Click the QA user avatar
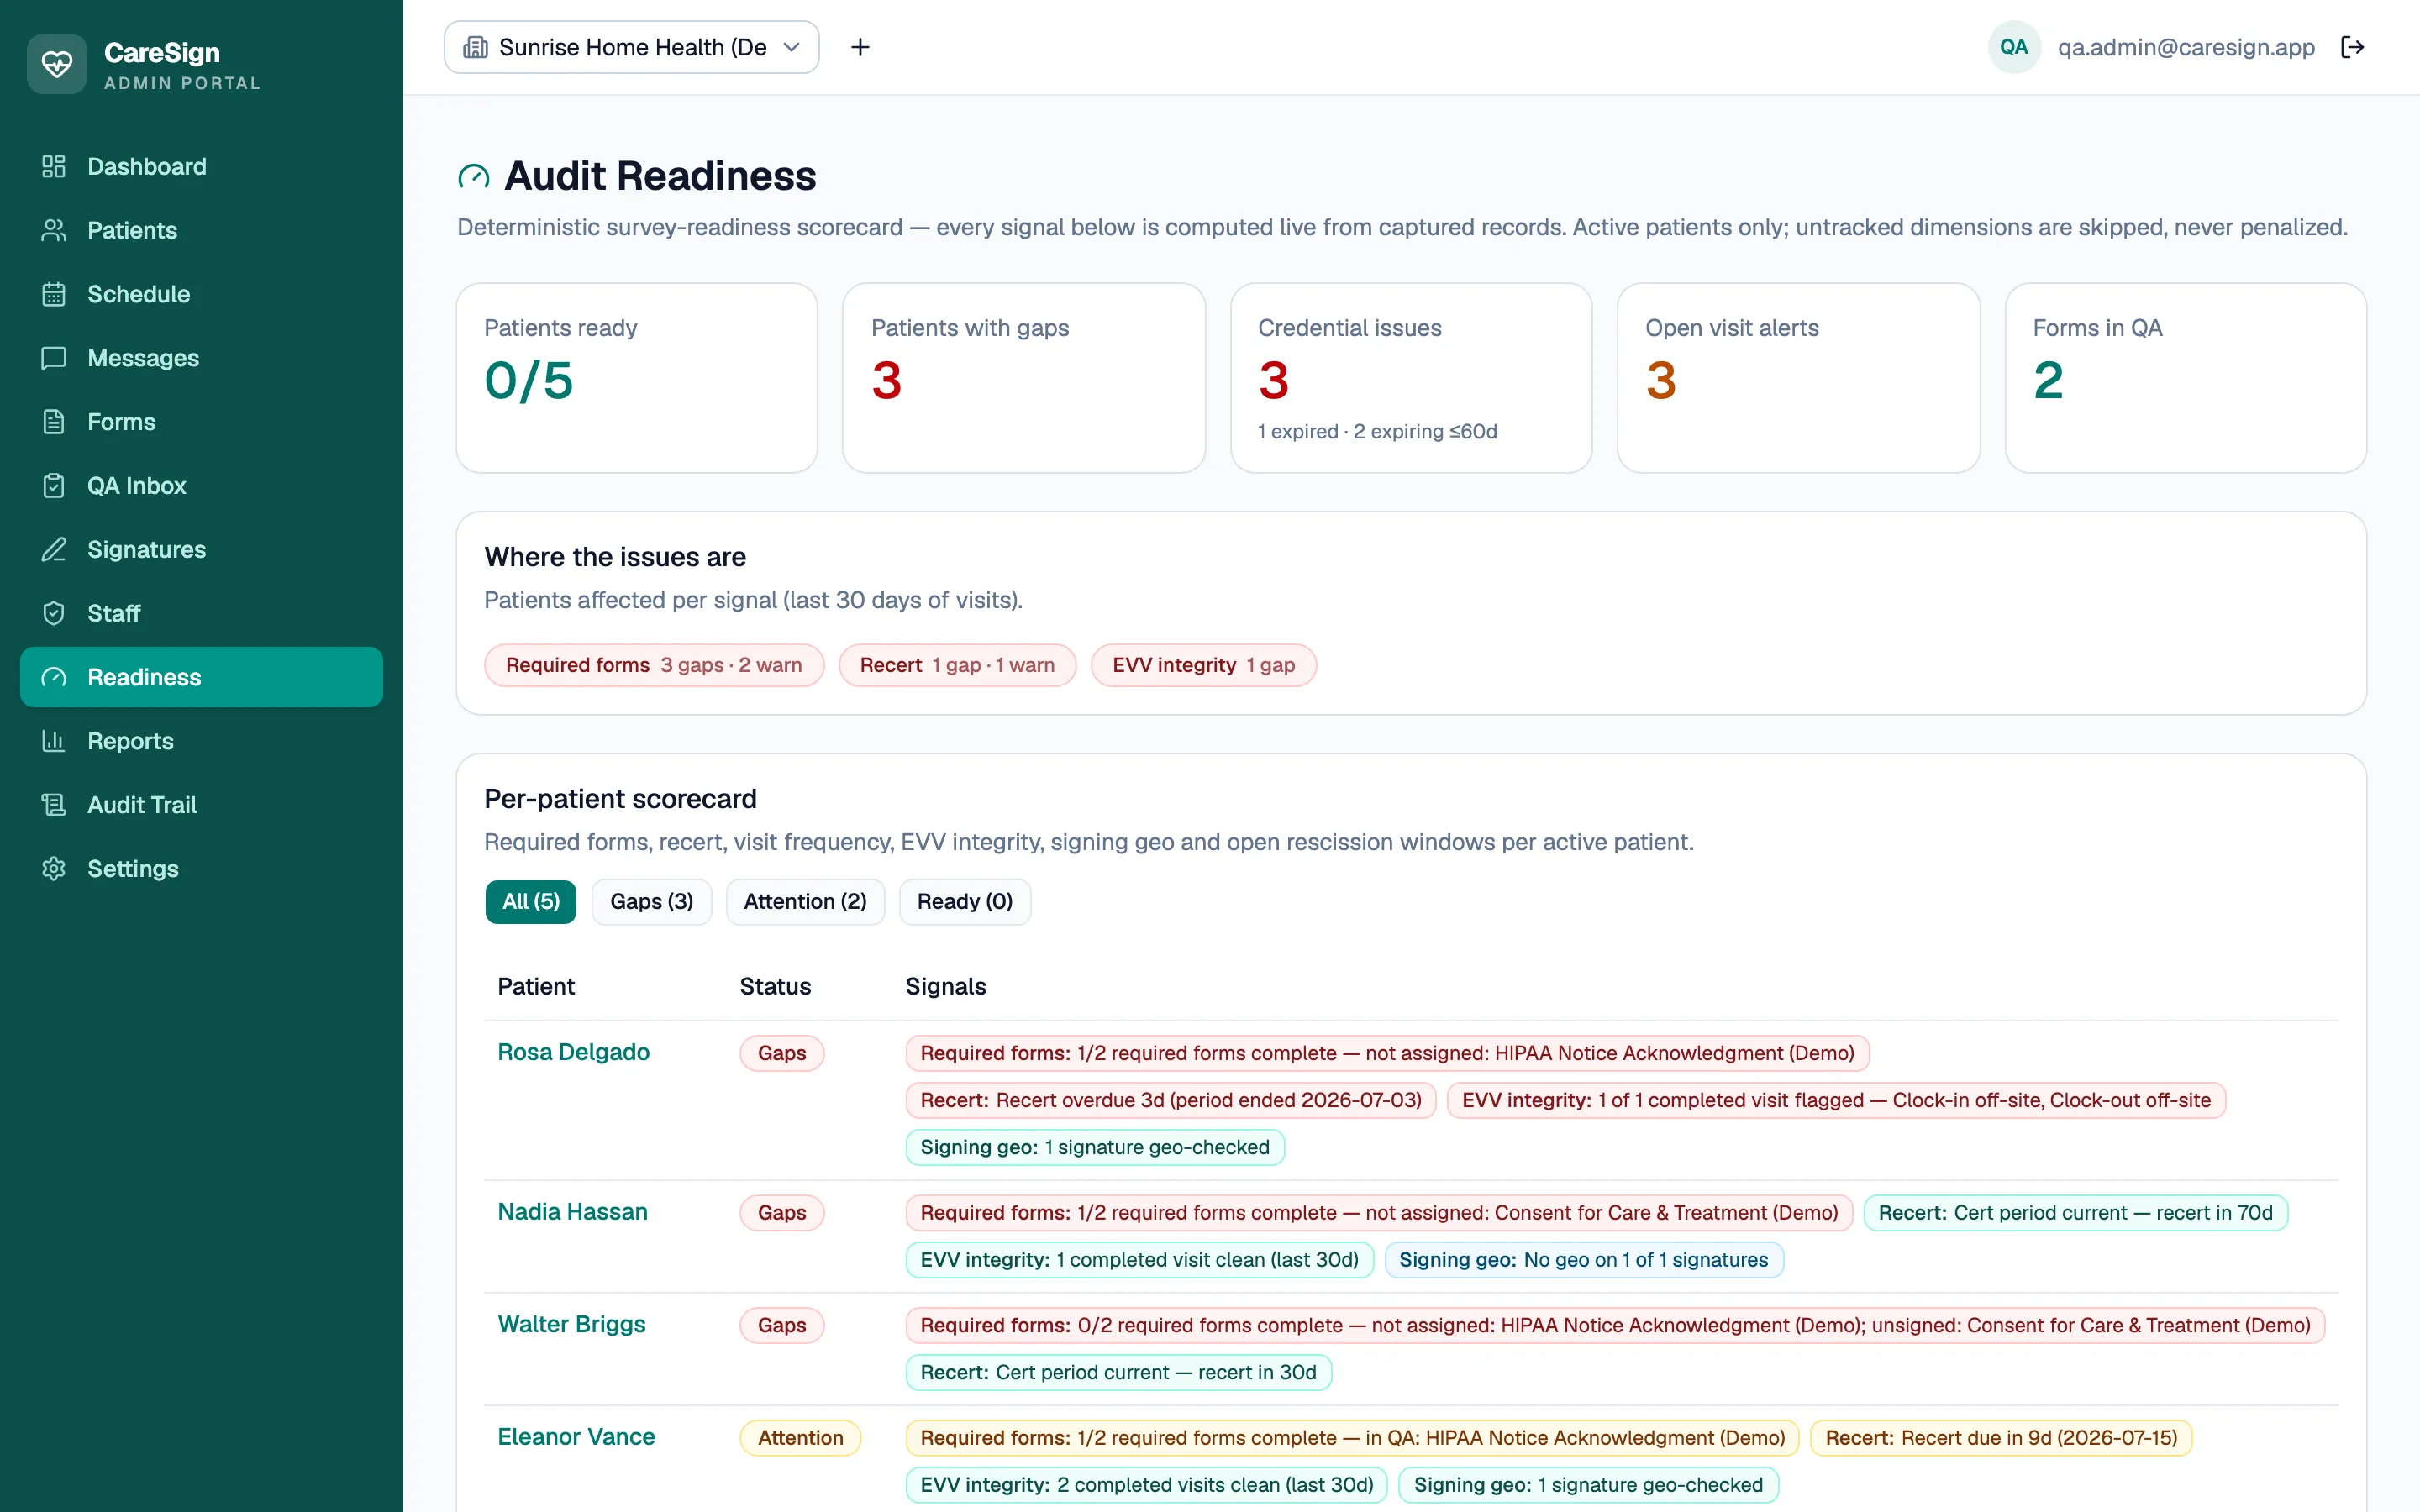The height and width of the screenshot is (1512, 2420). [2013, 47]
